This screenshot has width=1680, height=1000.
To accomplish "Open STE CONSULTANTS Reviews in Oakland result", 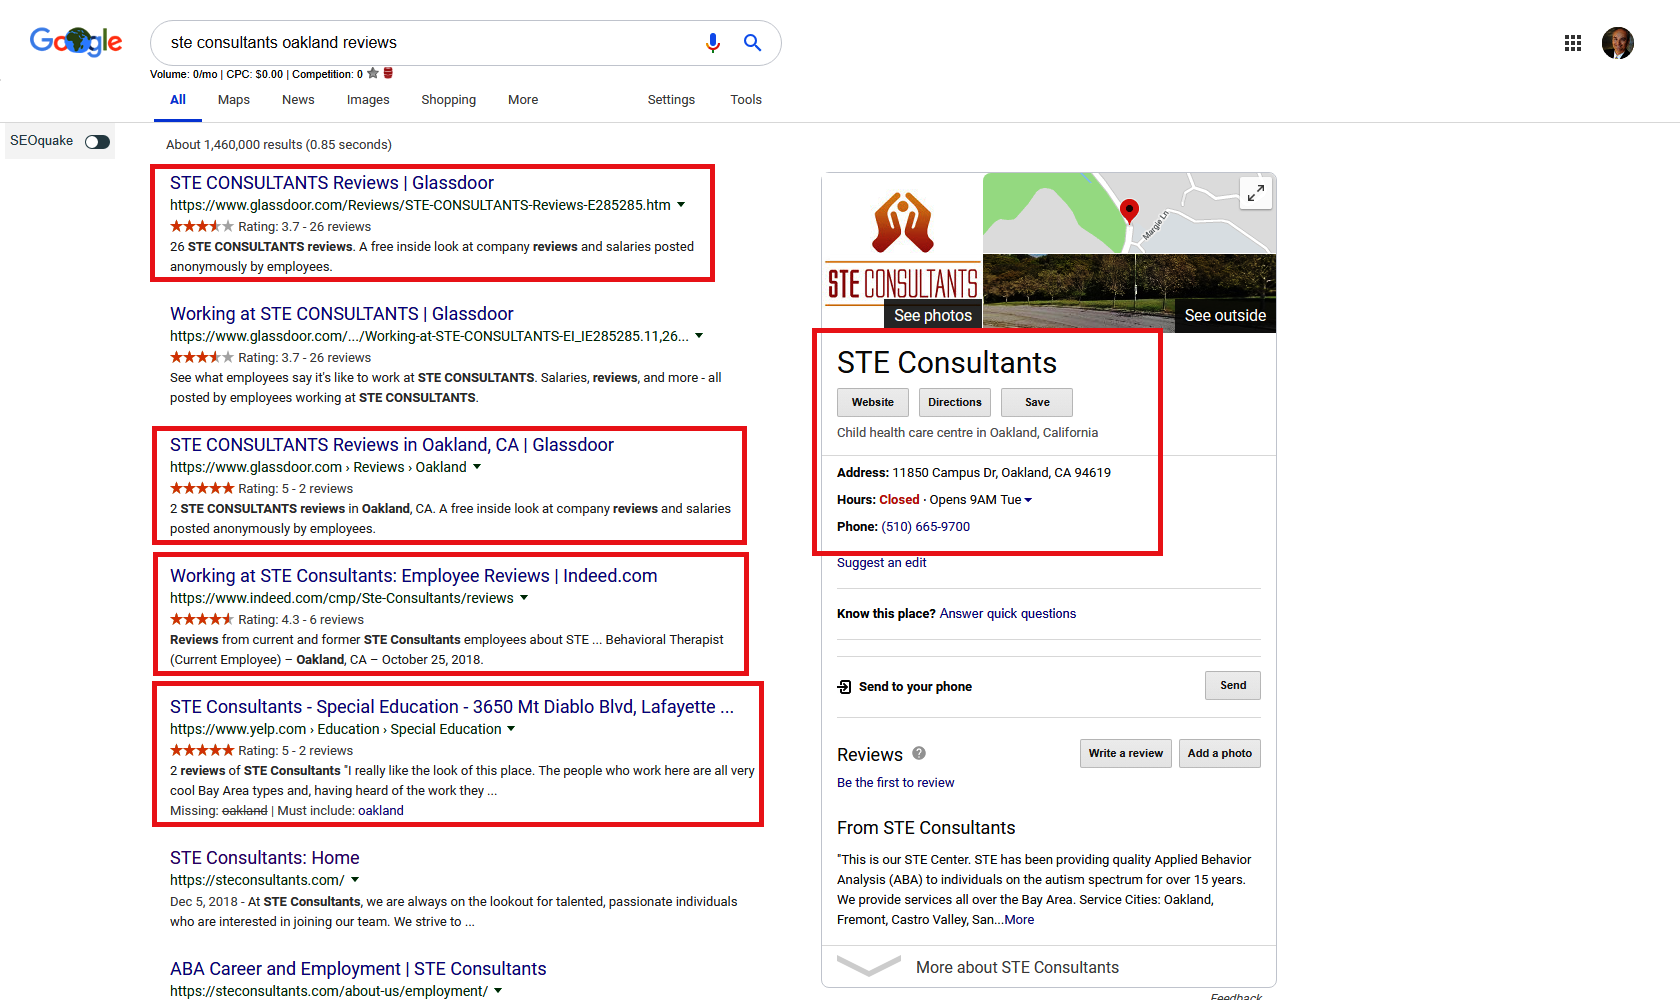I will [392, 445].
